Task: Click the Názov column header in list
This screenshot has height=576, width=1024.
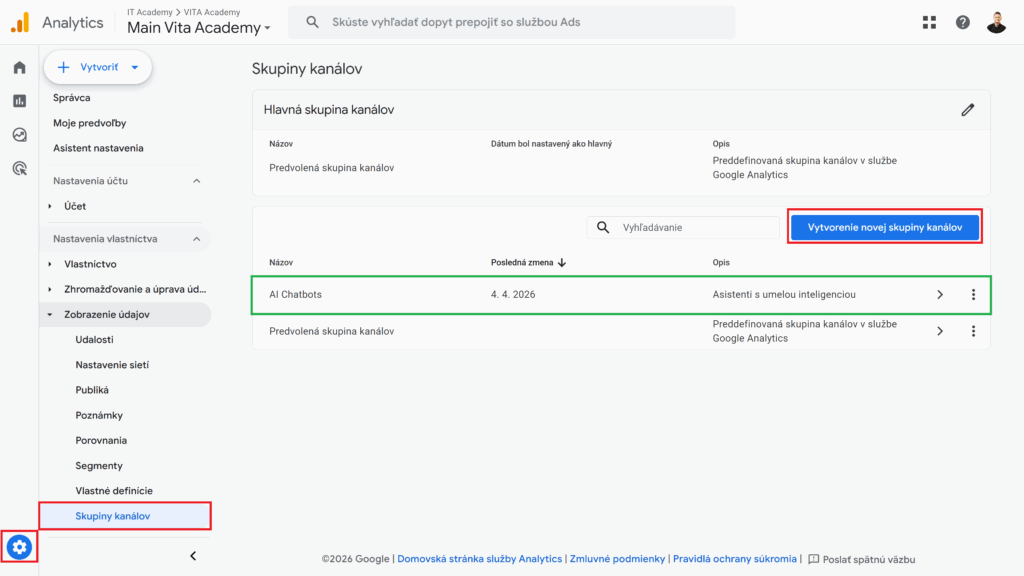Action: (x=281, y=263)
